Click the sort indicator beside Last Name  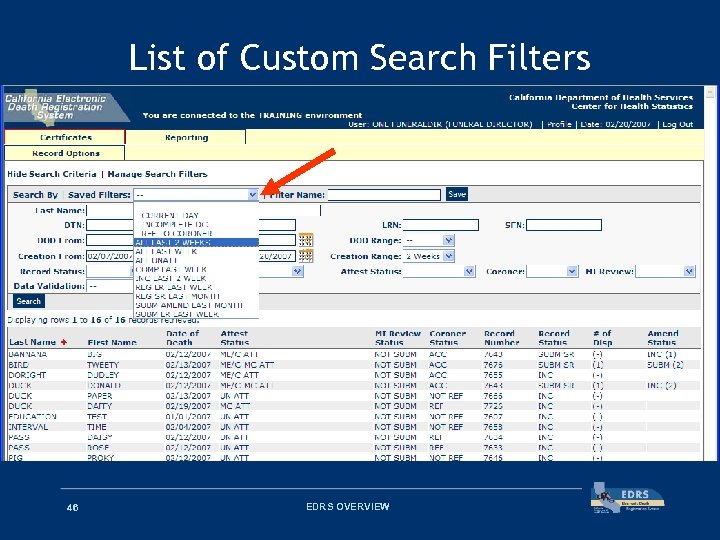click(x=64, y=342)
